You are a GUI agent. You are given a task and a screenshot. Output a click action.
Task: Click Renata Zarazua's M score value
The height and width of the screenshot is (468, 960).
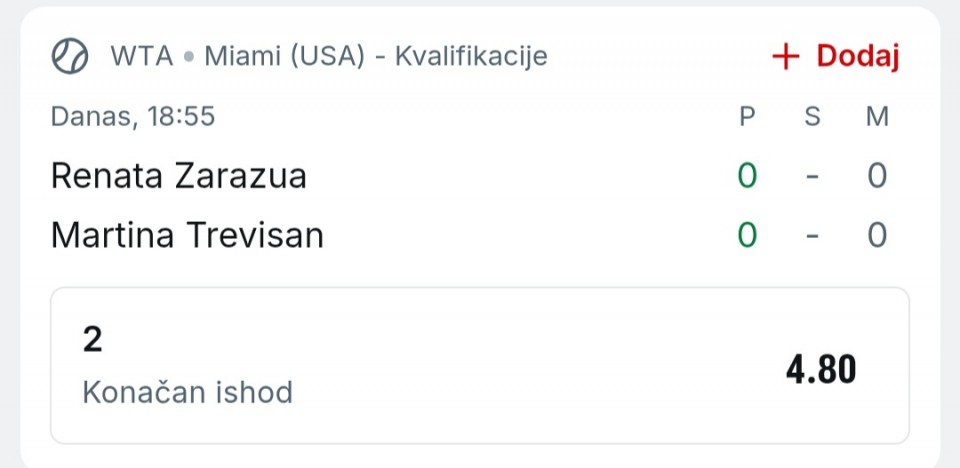[877, 176]
